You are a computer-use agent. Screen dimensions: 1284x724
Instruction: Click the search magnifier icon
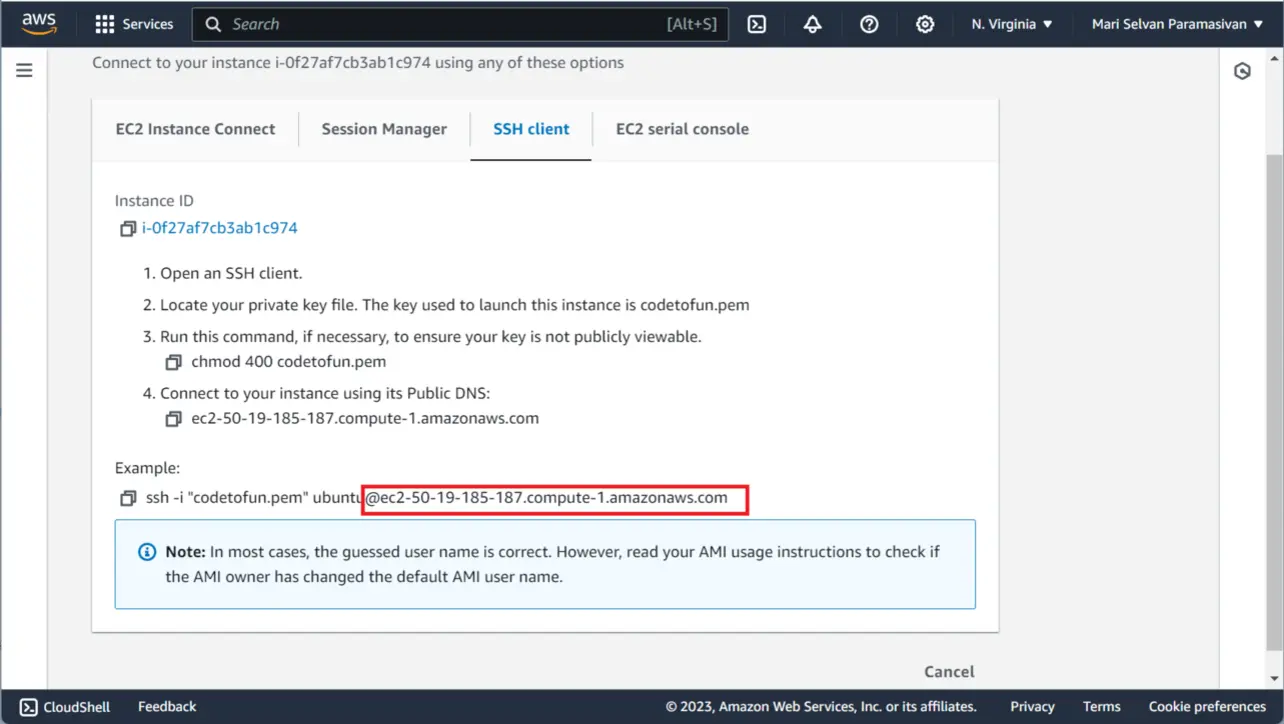click(213, 24)
